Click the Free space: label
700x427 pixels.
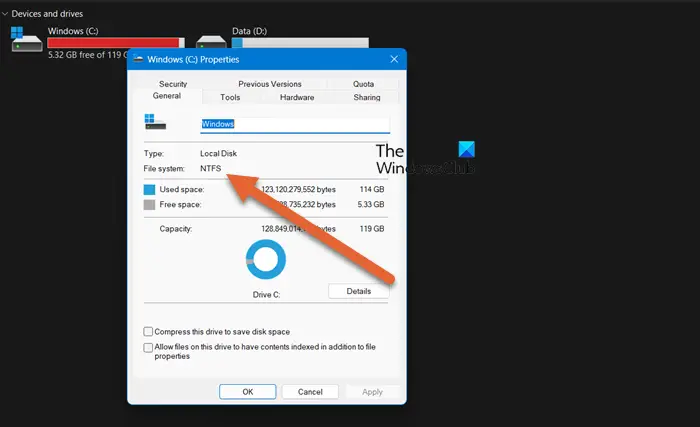pyautogui.click(x=180, y=205)
